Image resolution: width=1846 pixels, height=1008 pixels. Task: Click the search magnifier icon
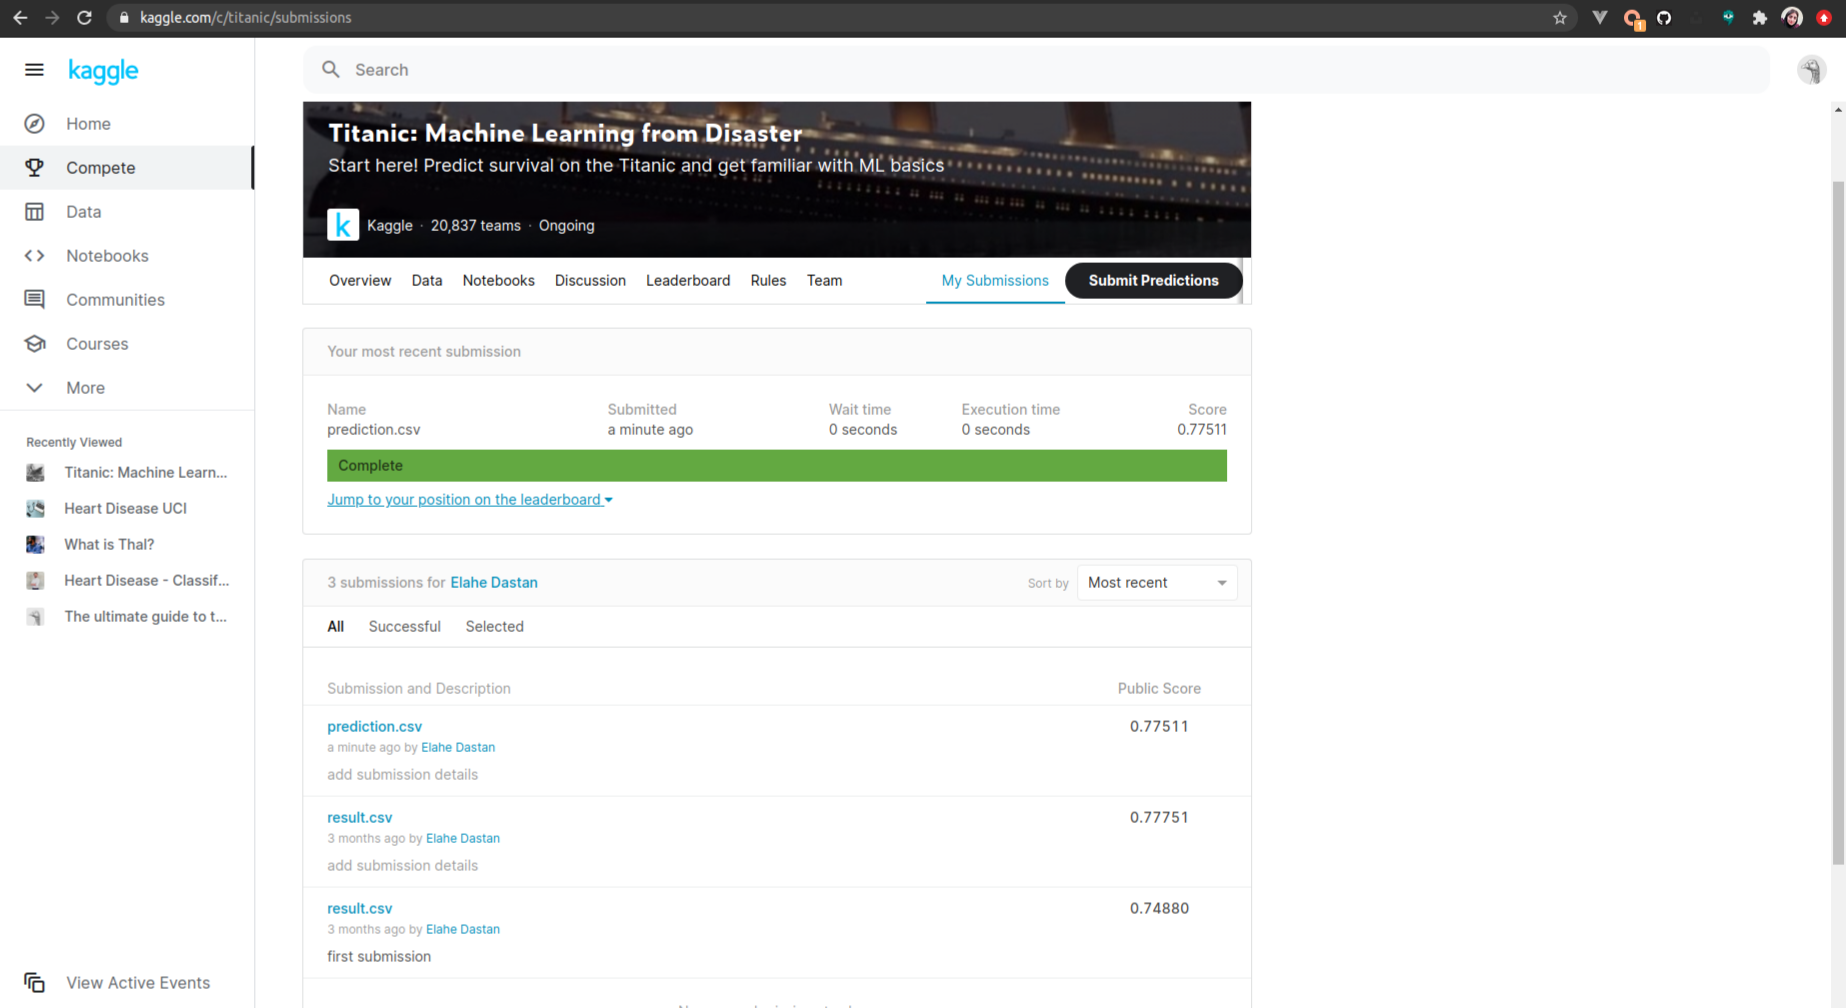click(x=331, y=70)
